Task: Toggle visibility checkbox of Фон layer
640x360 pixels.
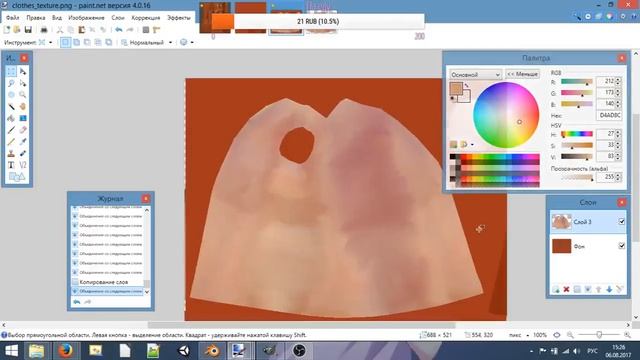Action: pyautogui.click(x=621, y=246)
